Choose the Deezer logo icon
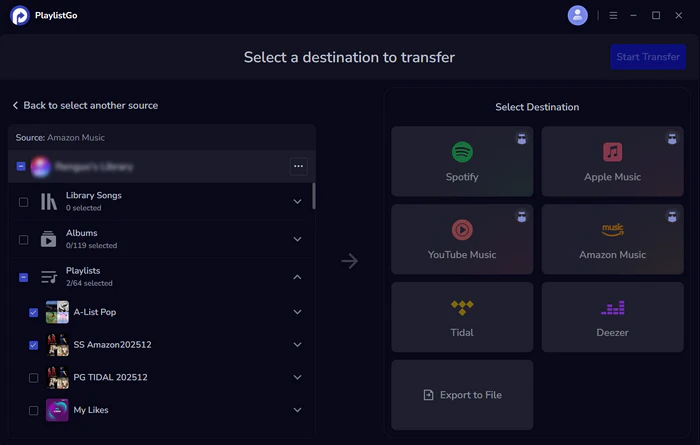 612,308
